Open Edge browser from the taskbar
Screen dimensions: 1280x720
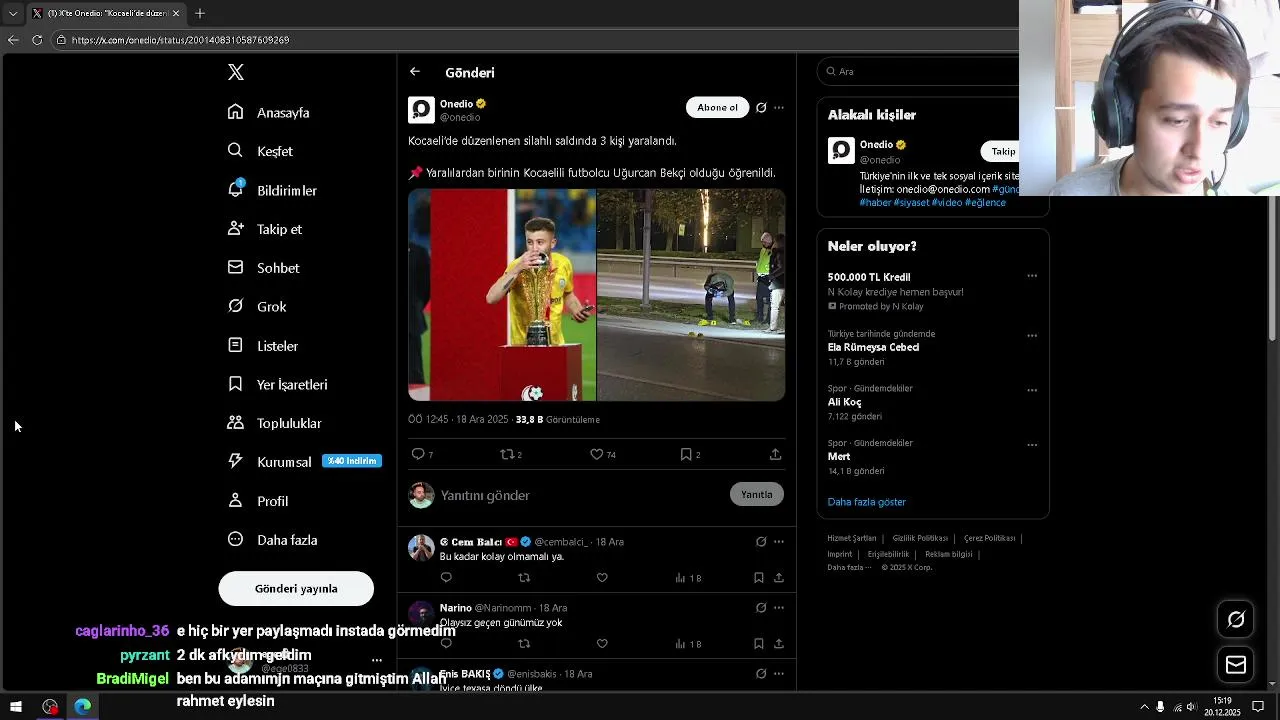(x=83, y=707)
